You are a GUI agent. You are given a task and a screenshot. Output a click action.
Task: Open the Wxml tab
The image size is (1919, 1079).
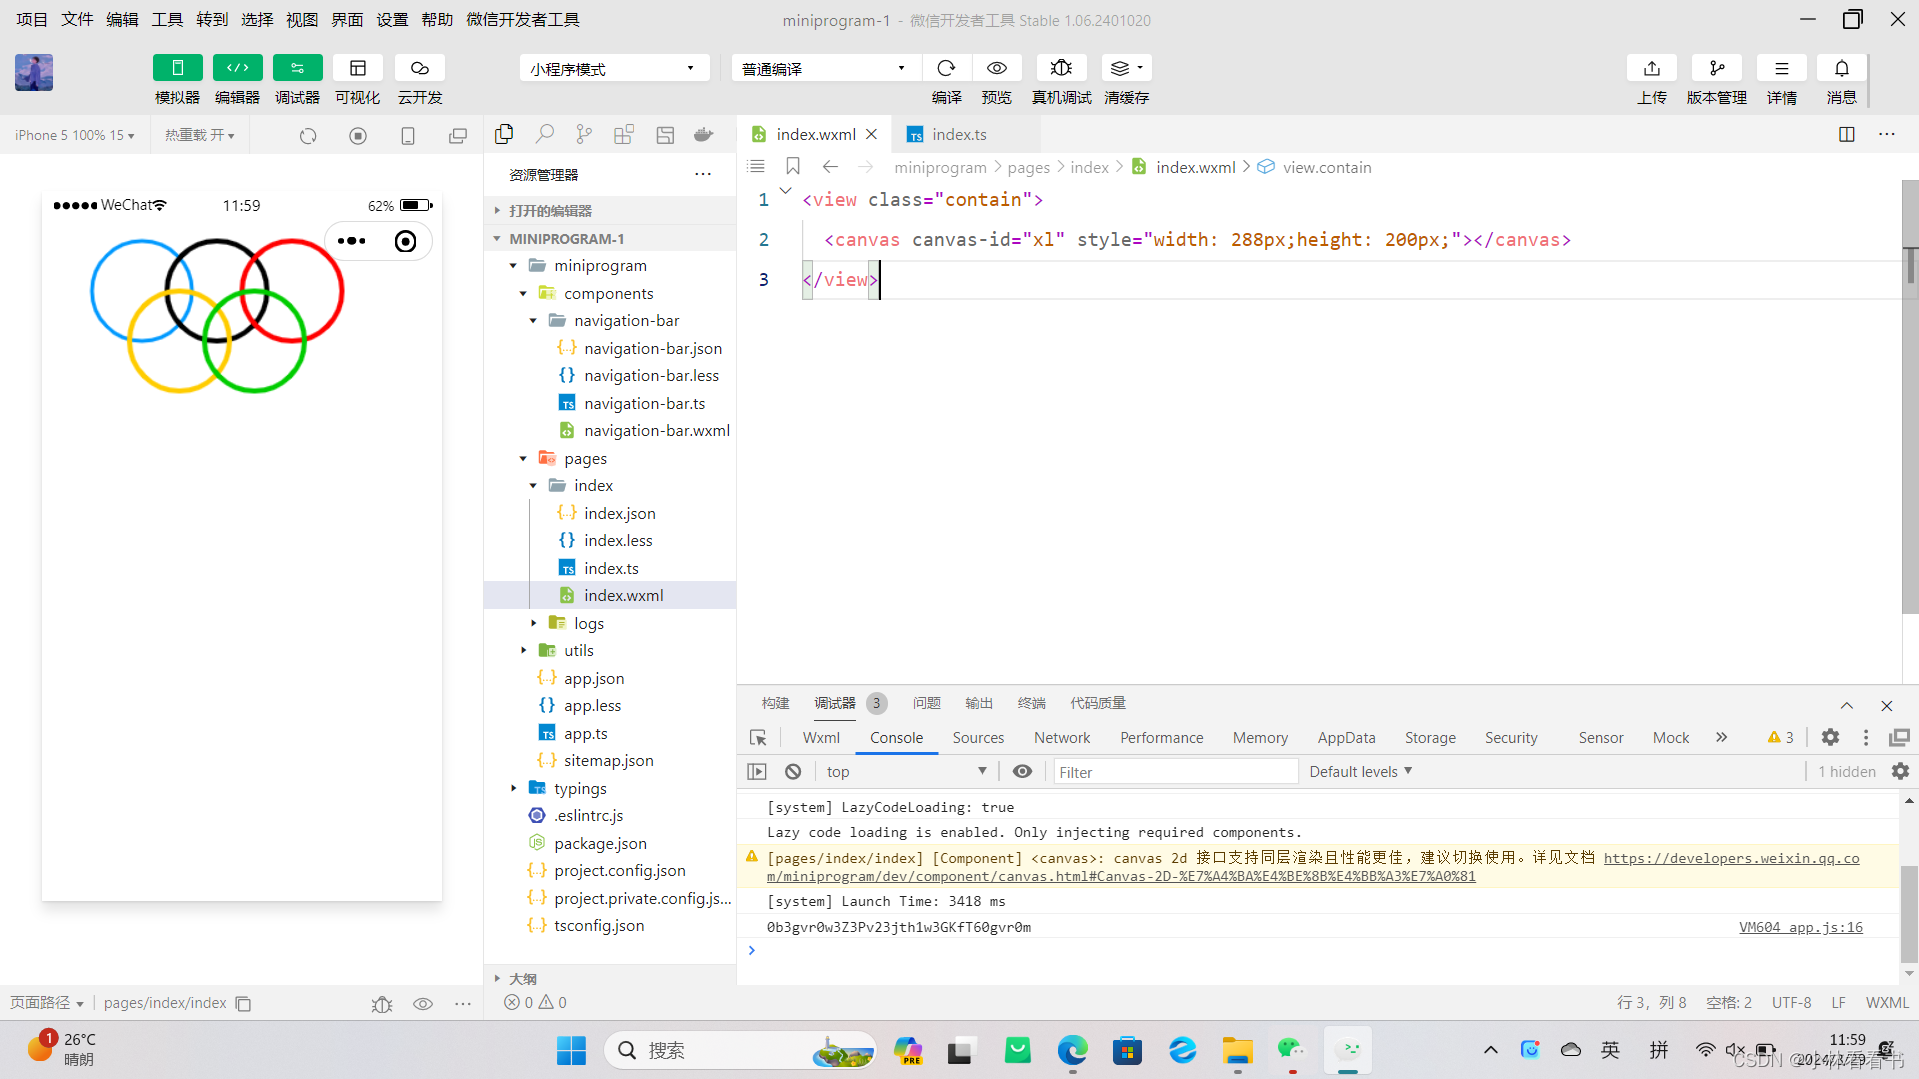821,737
